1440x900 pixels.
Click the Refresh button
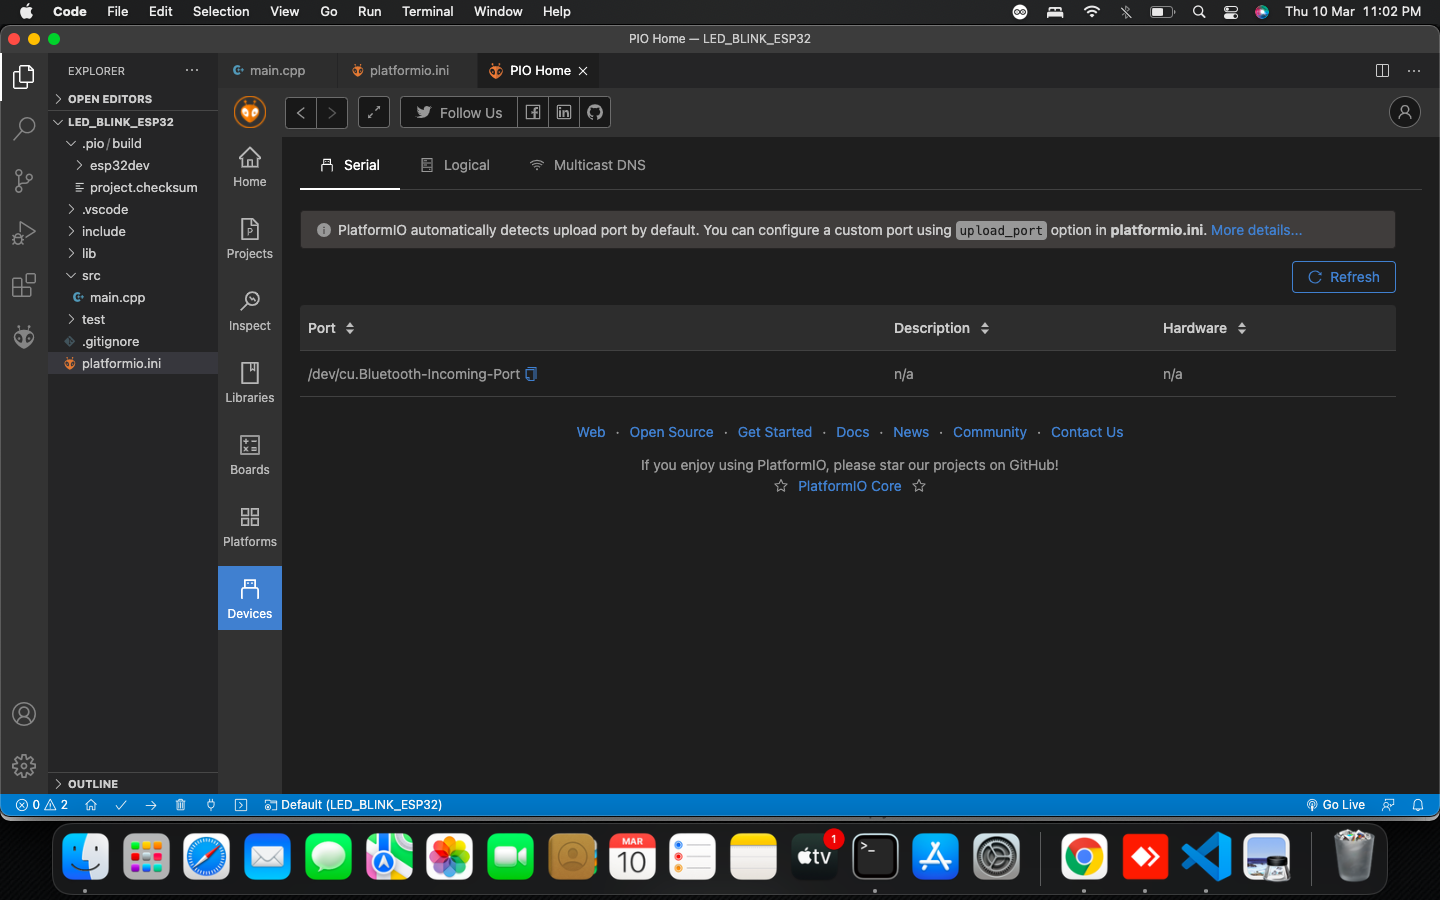click(x=1344, y=277)
